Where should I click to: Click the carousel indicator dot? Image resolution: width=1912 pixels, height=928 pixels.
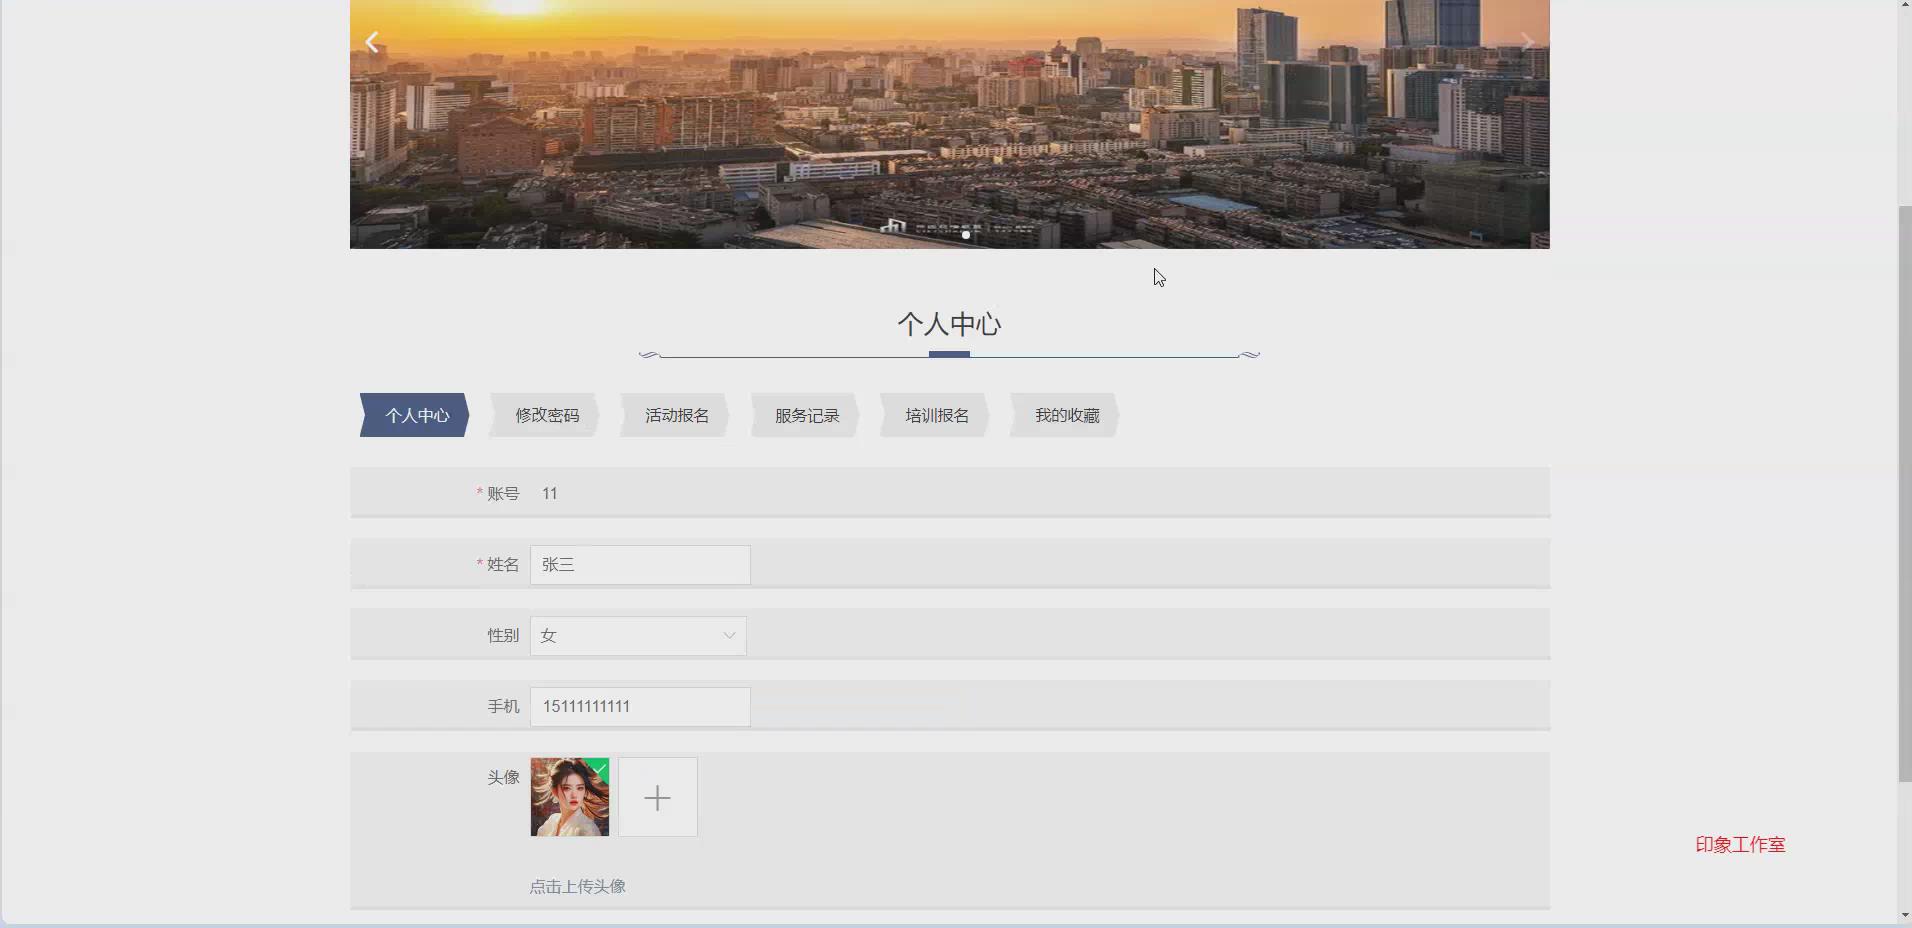coord(964,236)
